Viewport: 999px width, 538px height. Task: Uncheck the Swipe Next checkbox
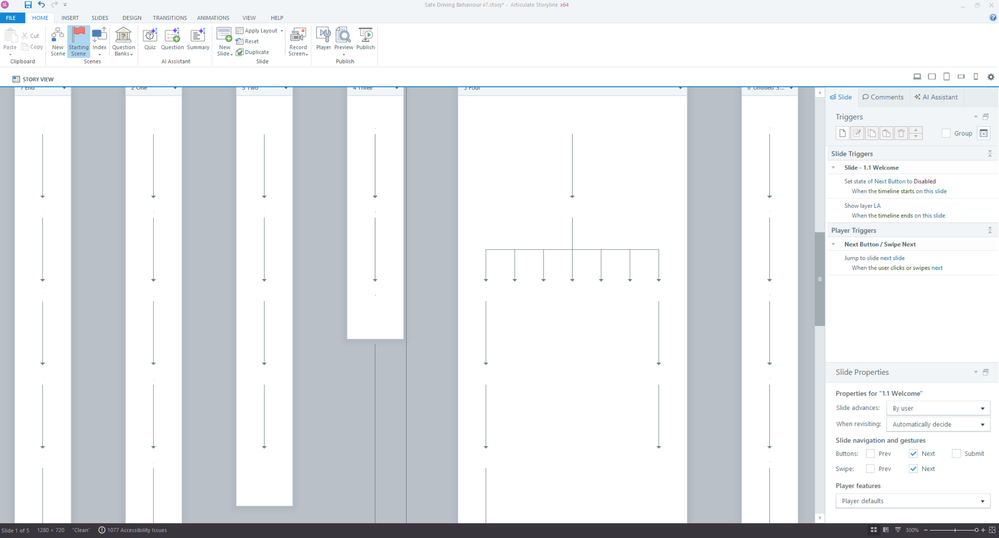(913, 469)
